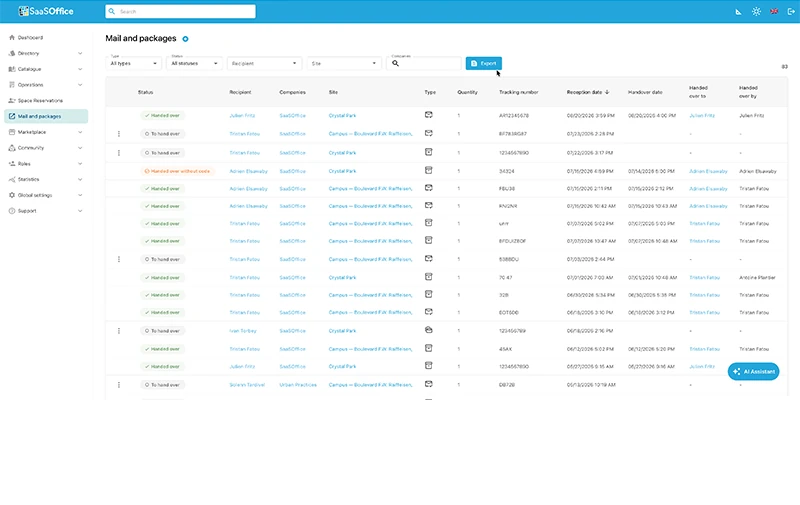Click Antoine Plantier in Handed over by column
Screen dimensions: 800x505
[757, 277]
